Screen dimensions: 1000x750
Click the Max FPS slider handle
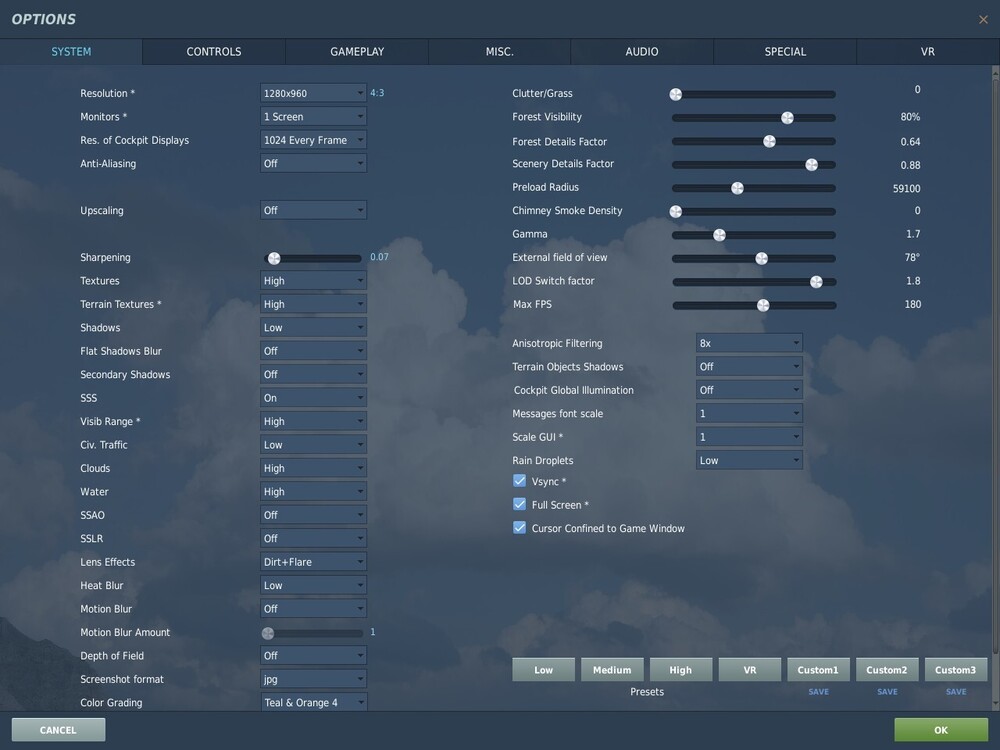point(763,305)
